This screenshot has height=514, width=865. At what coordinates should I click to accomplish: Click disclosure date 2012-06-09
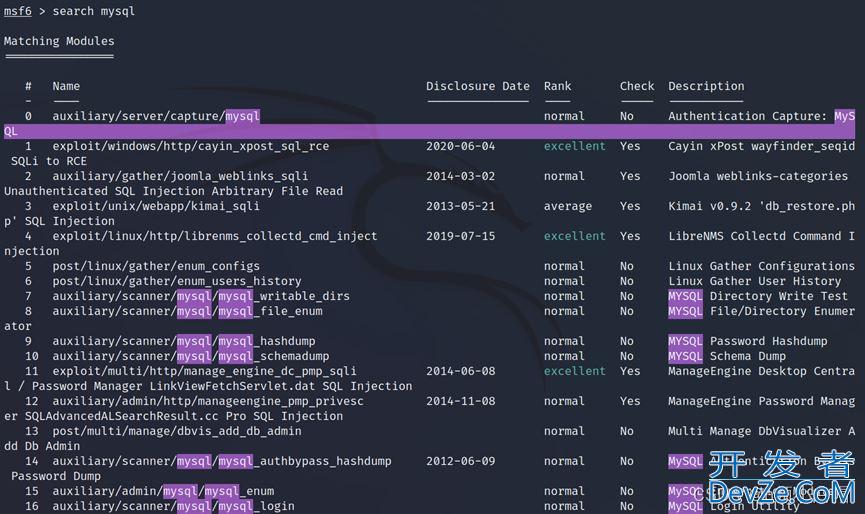pos(461,461)
